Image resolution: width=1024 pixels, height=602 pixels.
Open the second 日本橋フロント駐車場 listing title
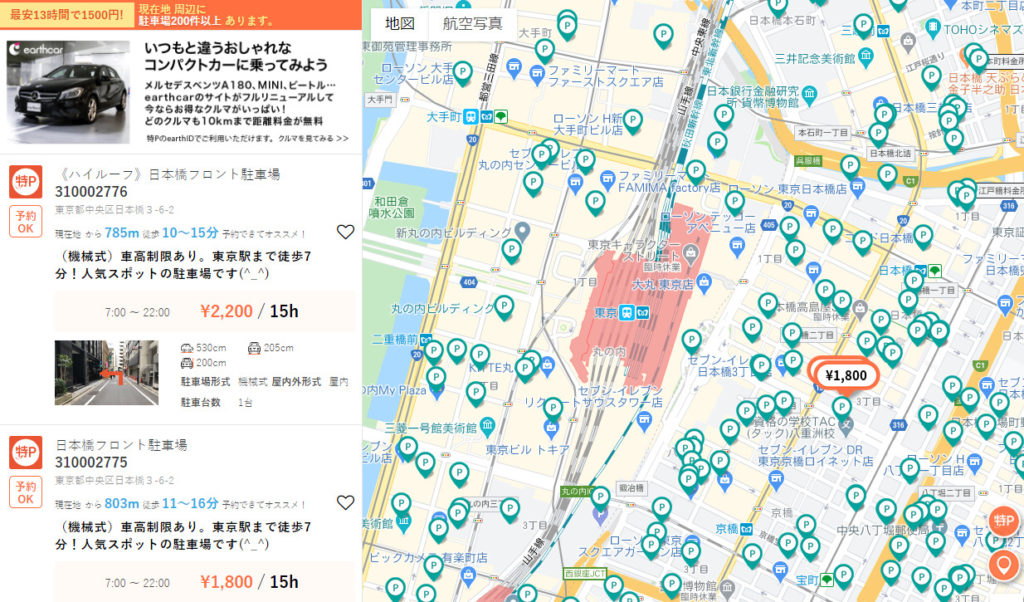[121, 445]
